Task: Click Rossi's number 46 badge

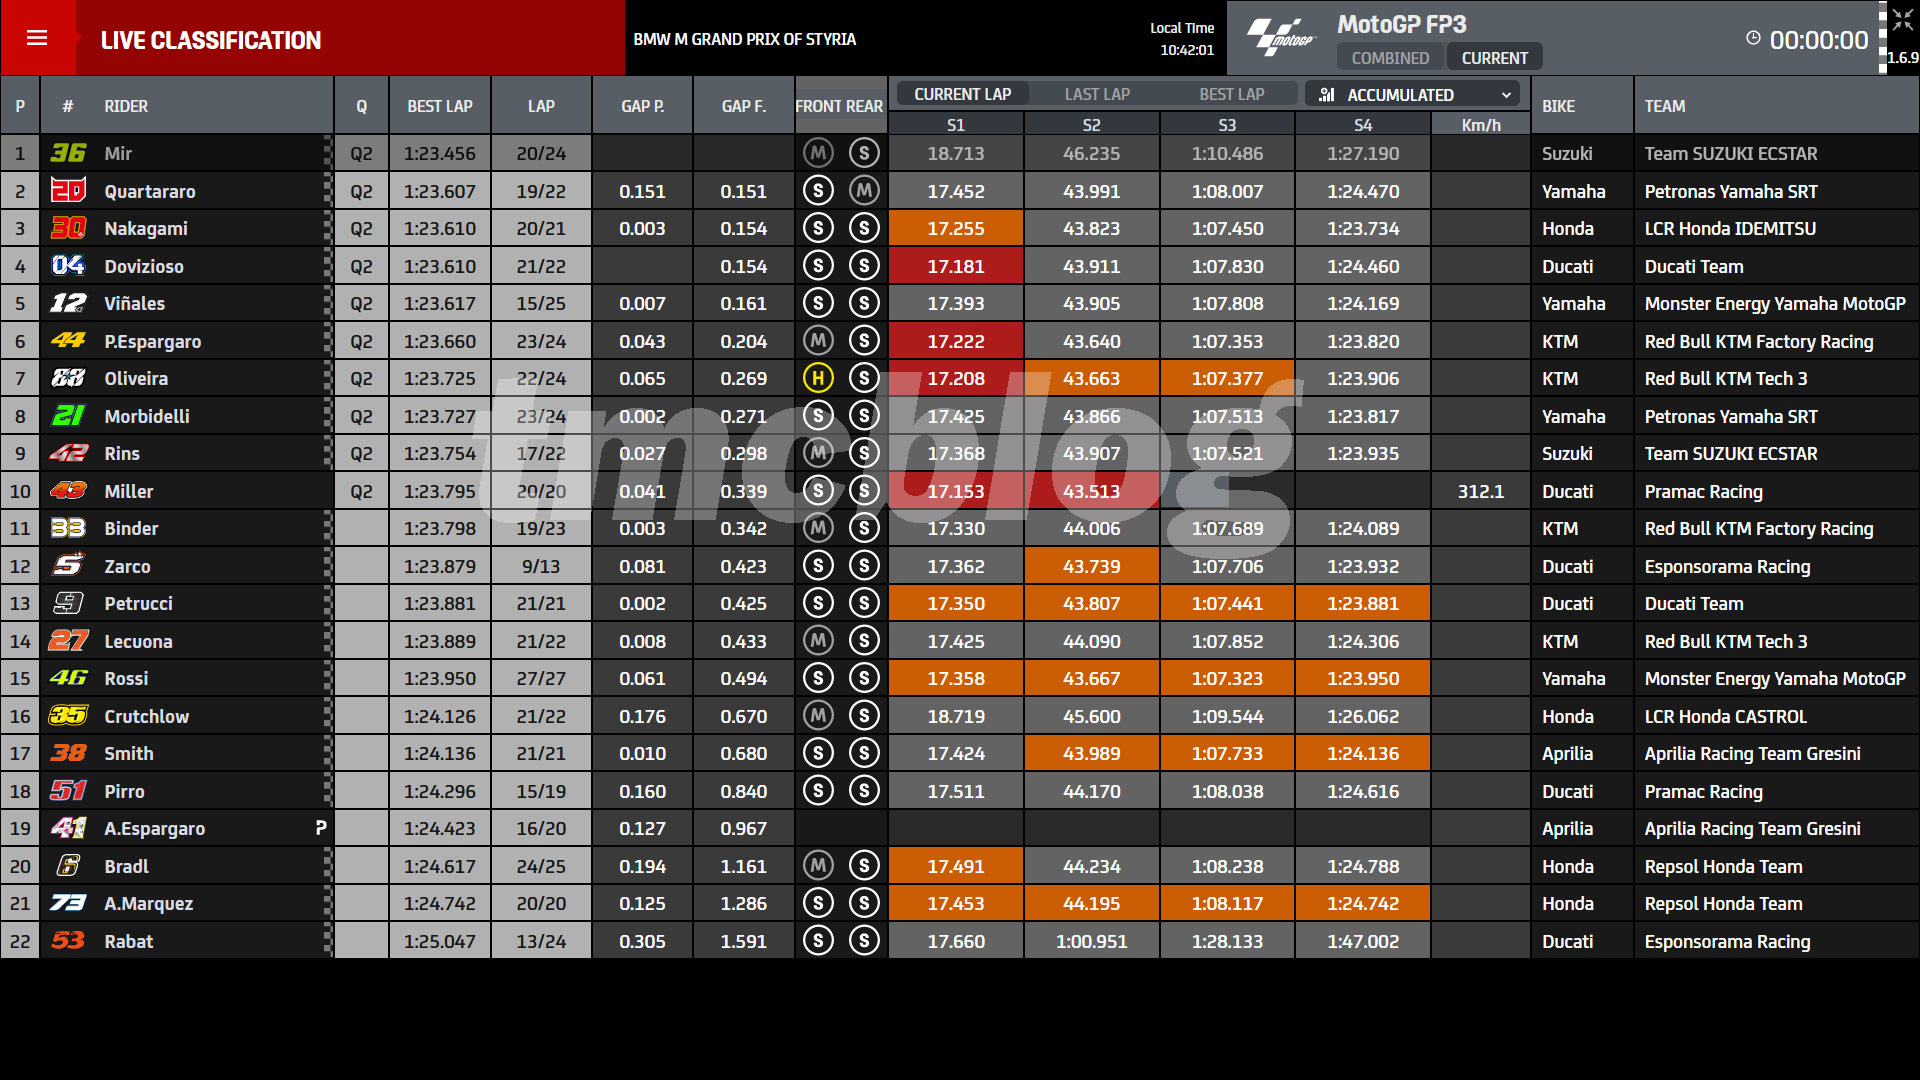Action: pos(68,678)
